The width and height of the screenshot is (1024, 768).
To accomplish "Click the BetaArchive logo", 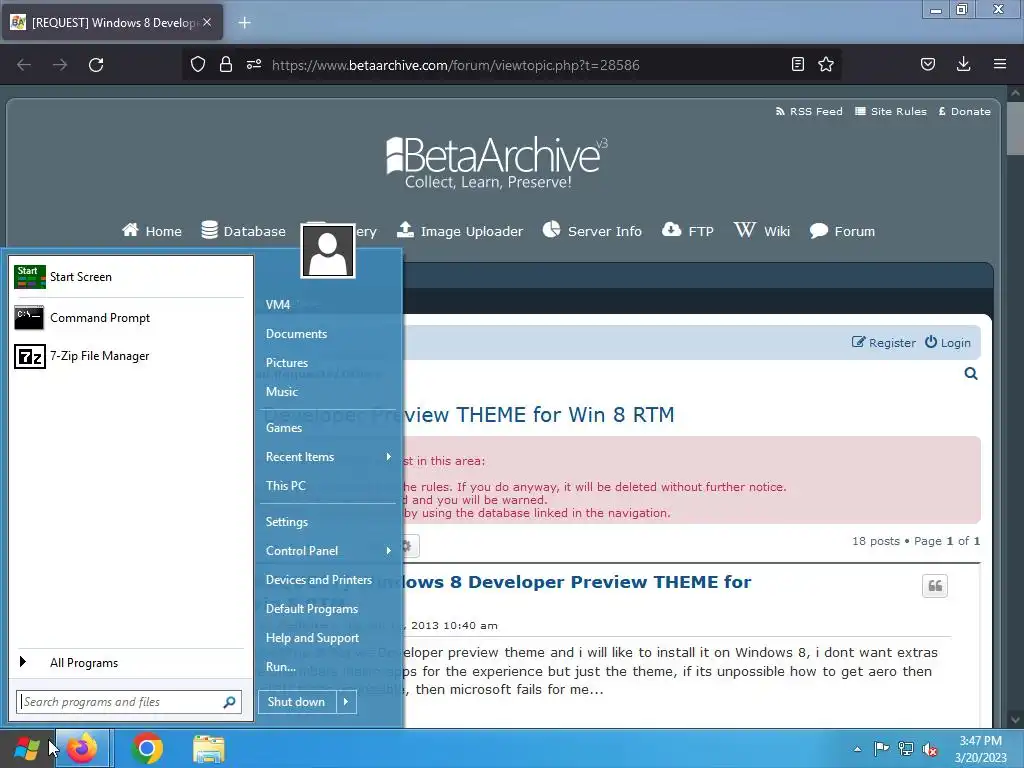I will 496,162.
